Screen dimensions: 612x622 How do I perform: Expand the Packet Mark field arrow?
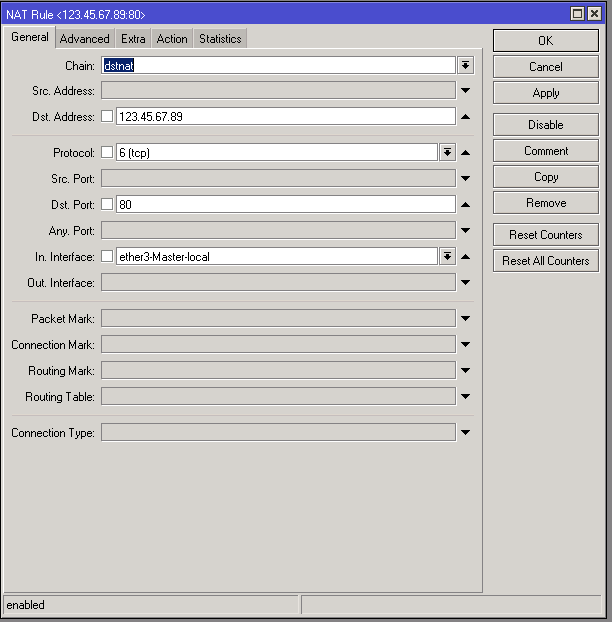pyautogui.click(x=465, y=319)
